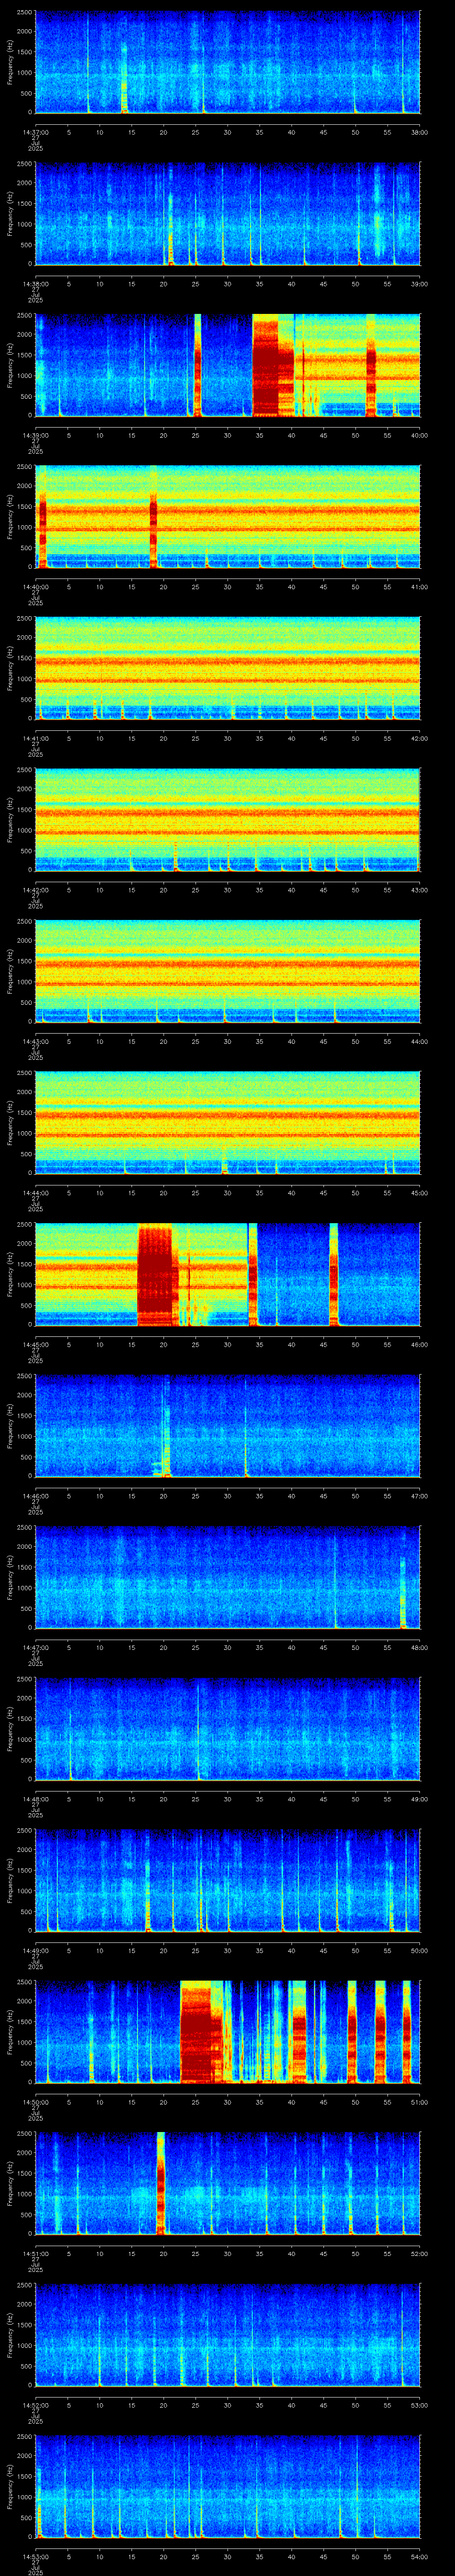Click the '14:41:00' time label
The width and height of the screenshot is (455, 2576).
[35, 738]
